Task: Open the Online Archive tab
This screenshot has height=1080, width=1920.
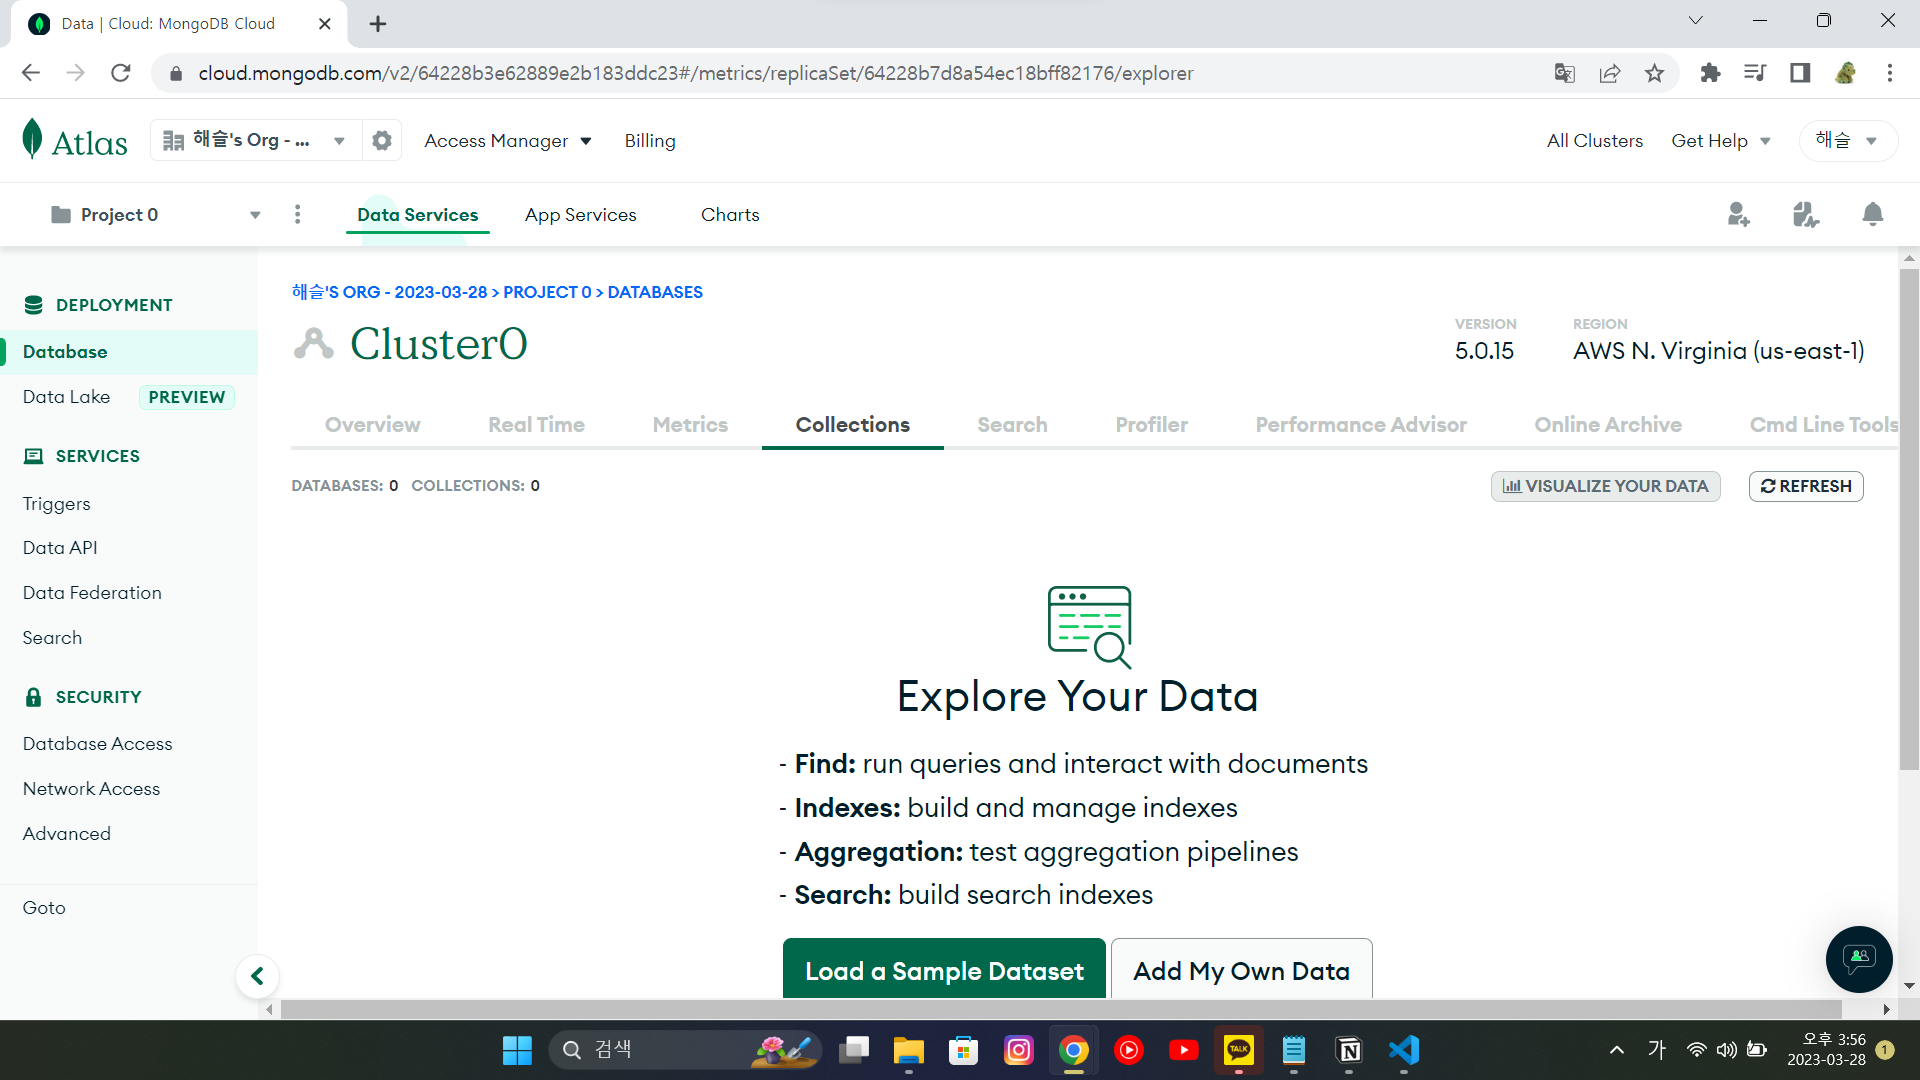Action: tap(1608, 425)
